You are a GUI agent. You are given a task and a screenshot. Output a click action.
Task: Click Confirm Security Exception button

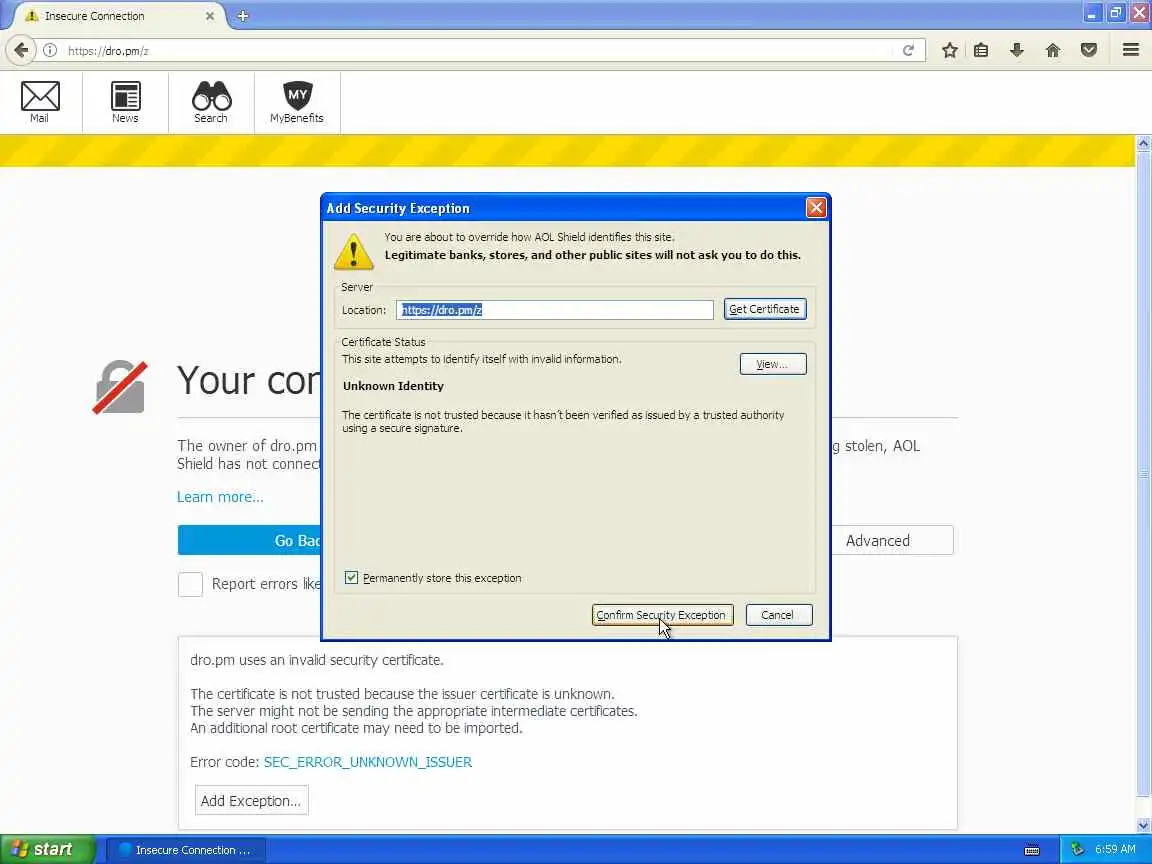point(662,615)
